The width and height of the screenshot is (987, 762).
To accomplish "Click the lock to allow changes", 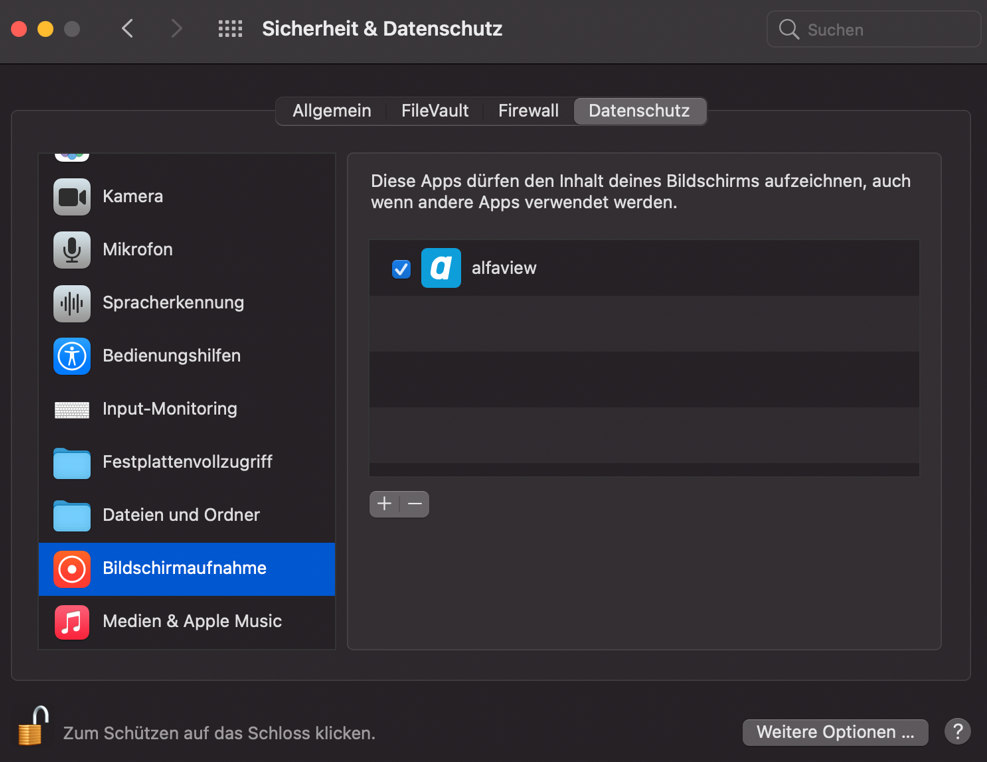I will click(29, 727).
